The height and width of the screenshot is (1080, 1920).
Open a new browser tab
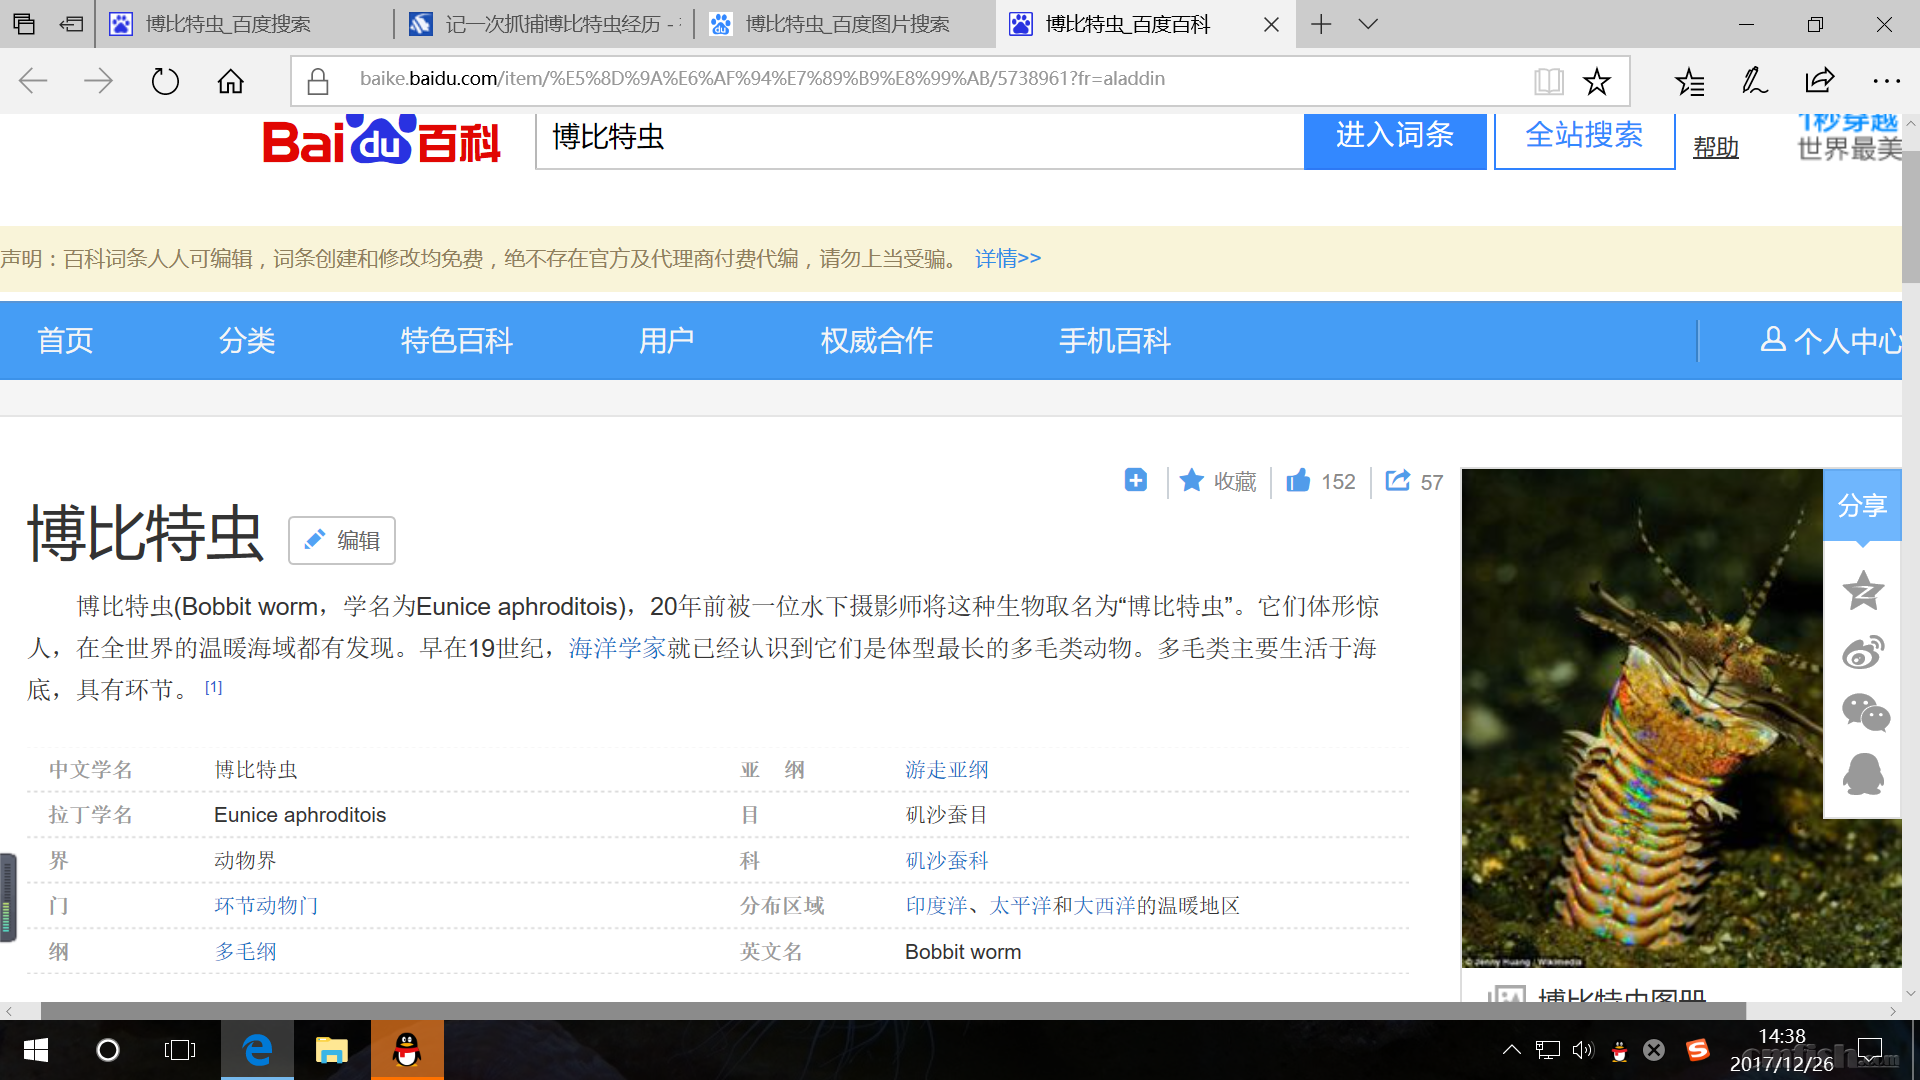[1321, 24]
